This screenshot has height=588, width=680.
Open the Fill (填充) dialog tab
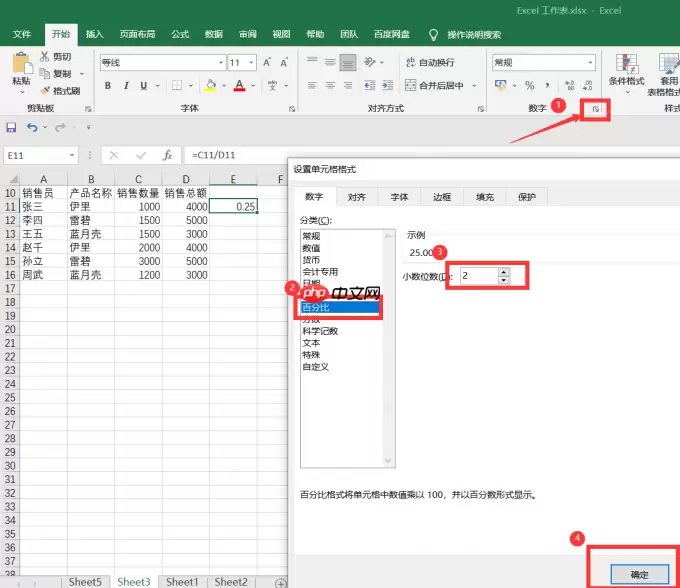pos(484,197)
